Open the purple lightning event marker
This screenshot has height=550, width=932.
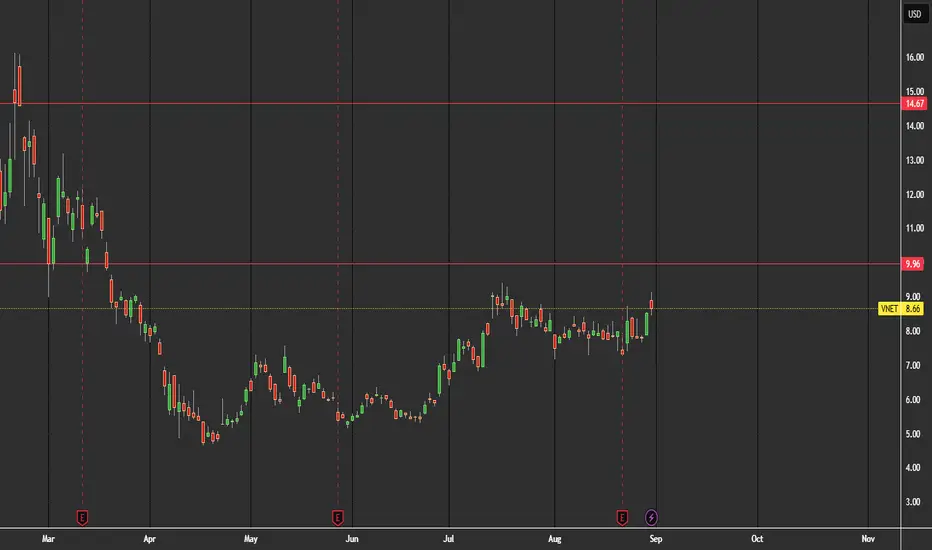click(651, 517)
